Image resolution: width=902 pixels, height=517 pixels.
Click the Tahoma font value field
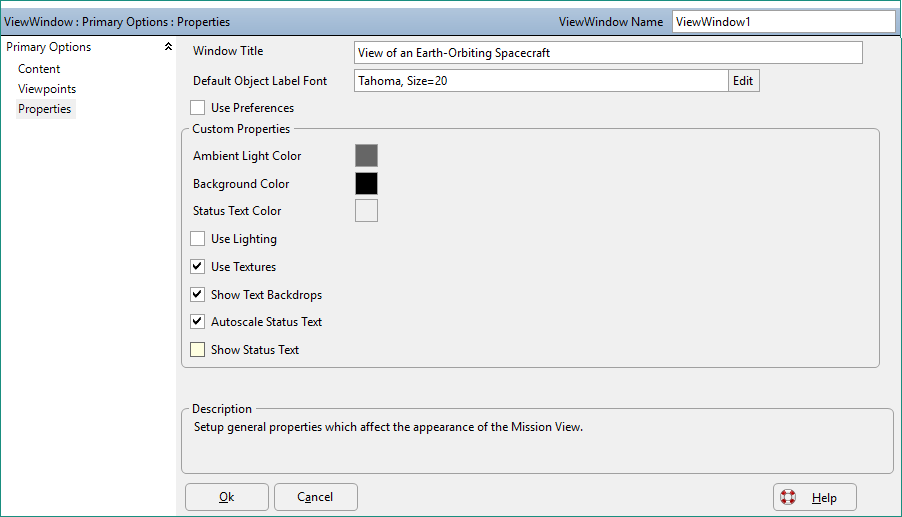pos(541,81)
